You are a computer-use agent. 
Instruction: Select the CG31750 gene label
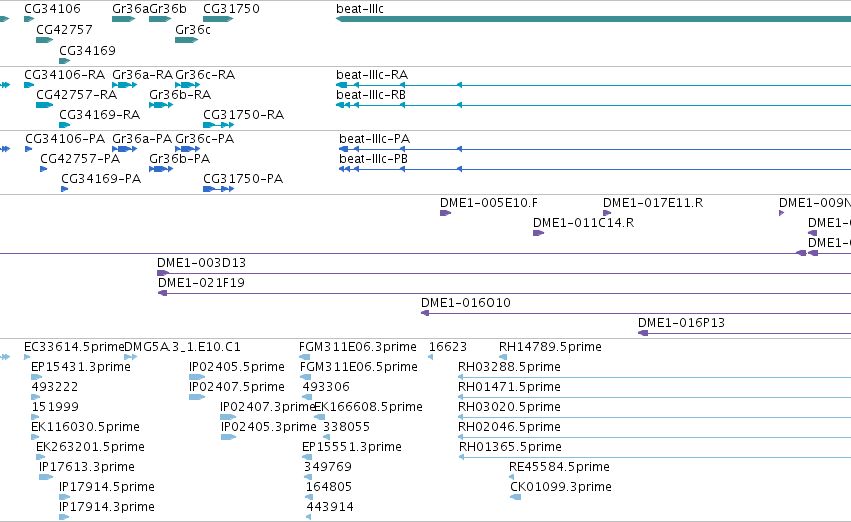point(231,9)
